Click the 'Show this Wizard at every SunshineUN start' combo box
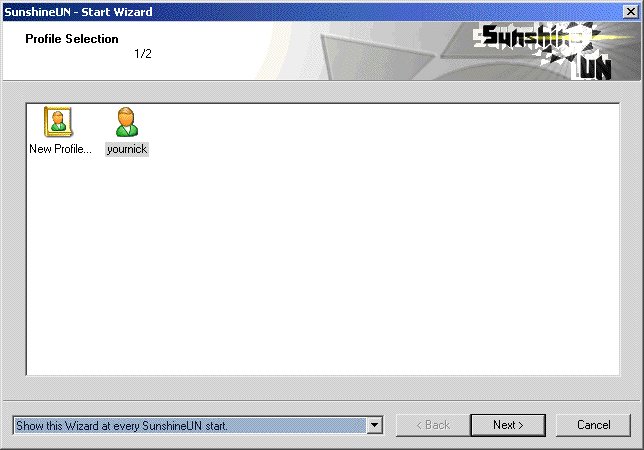Viewport: 644px width, 450px height. (198, 425)
